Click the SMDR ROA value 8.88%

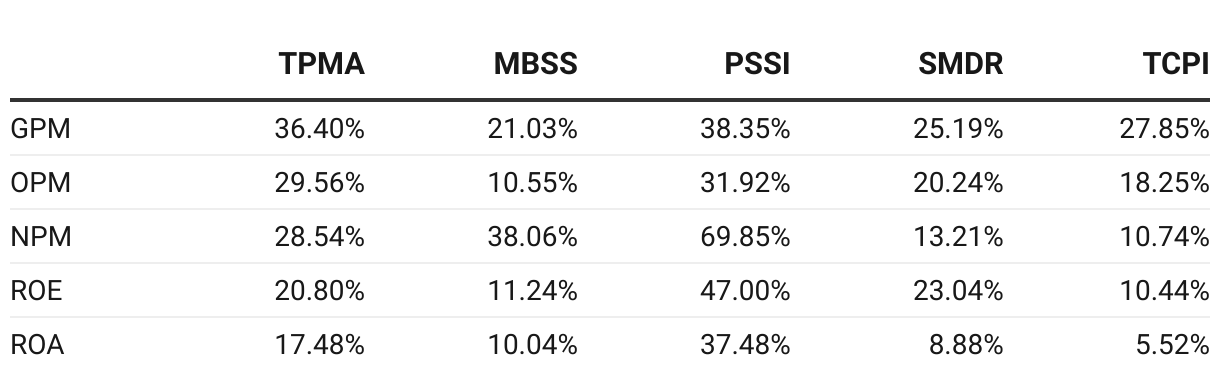(964, 345)
